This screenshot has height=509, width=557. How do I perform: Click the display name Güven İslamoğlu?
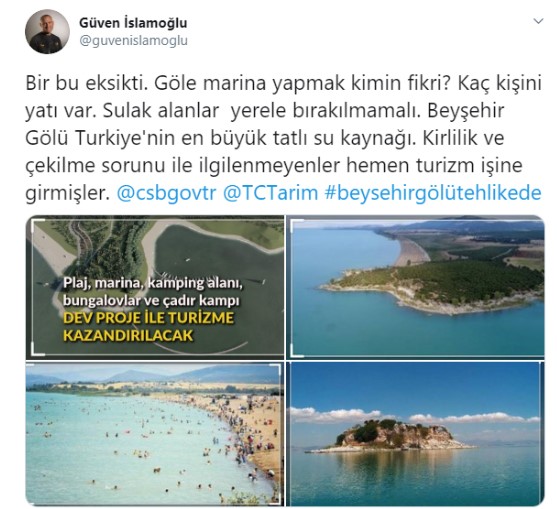[133, 23]
